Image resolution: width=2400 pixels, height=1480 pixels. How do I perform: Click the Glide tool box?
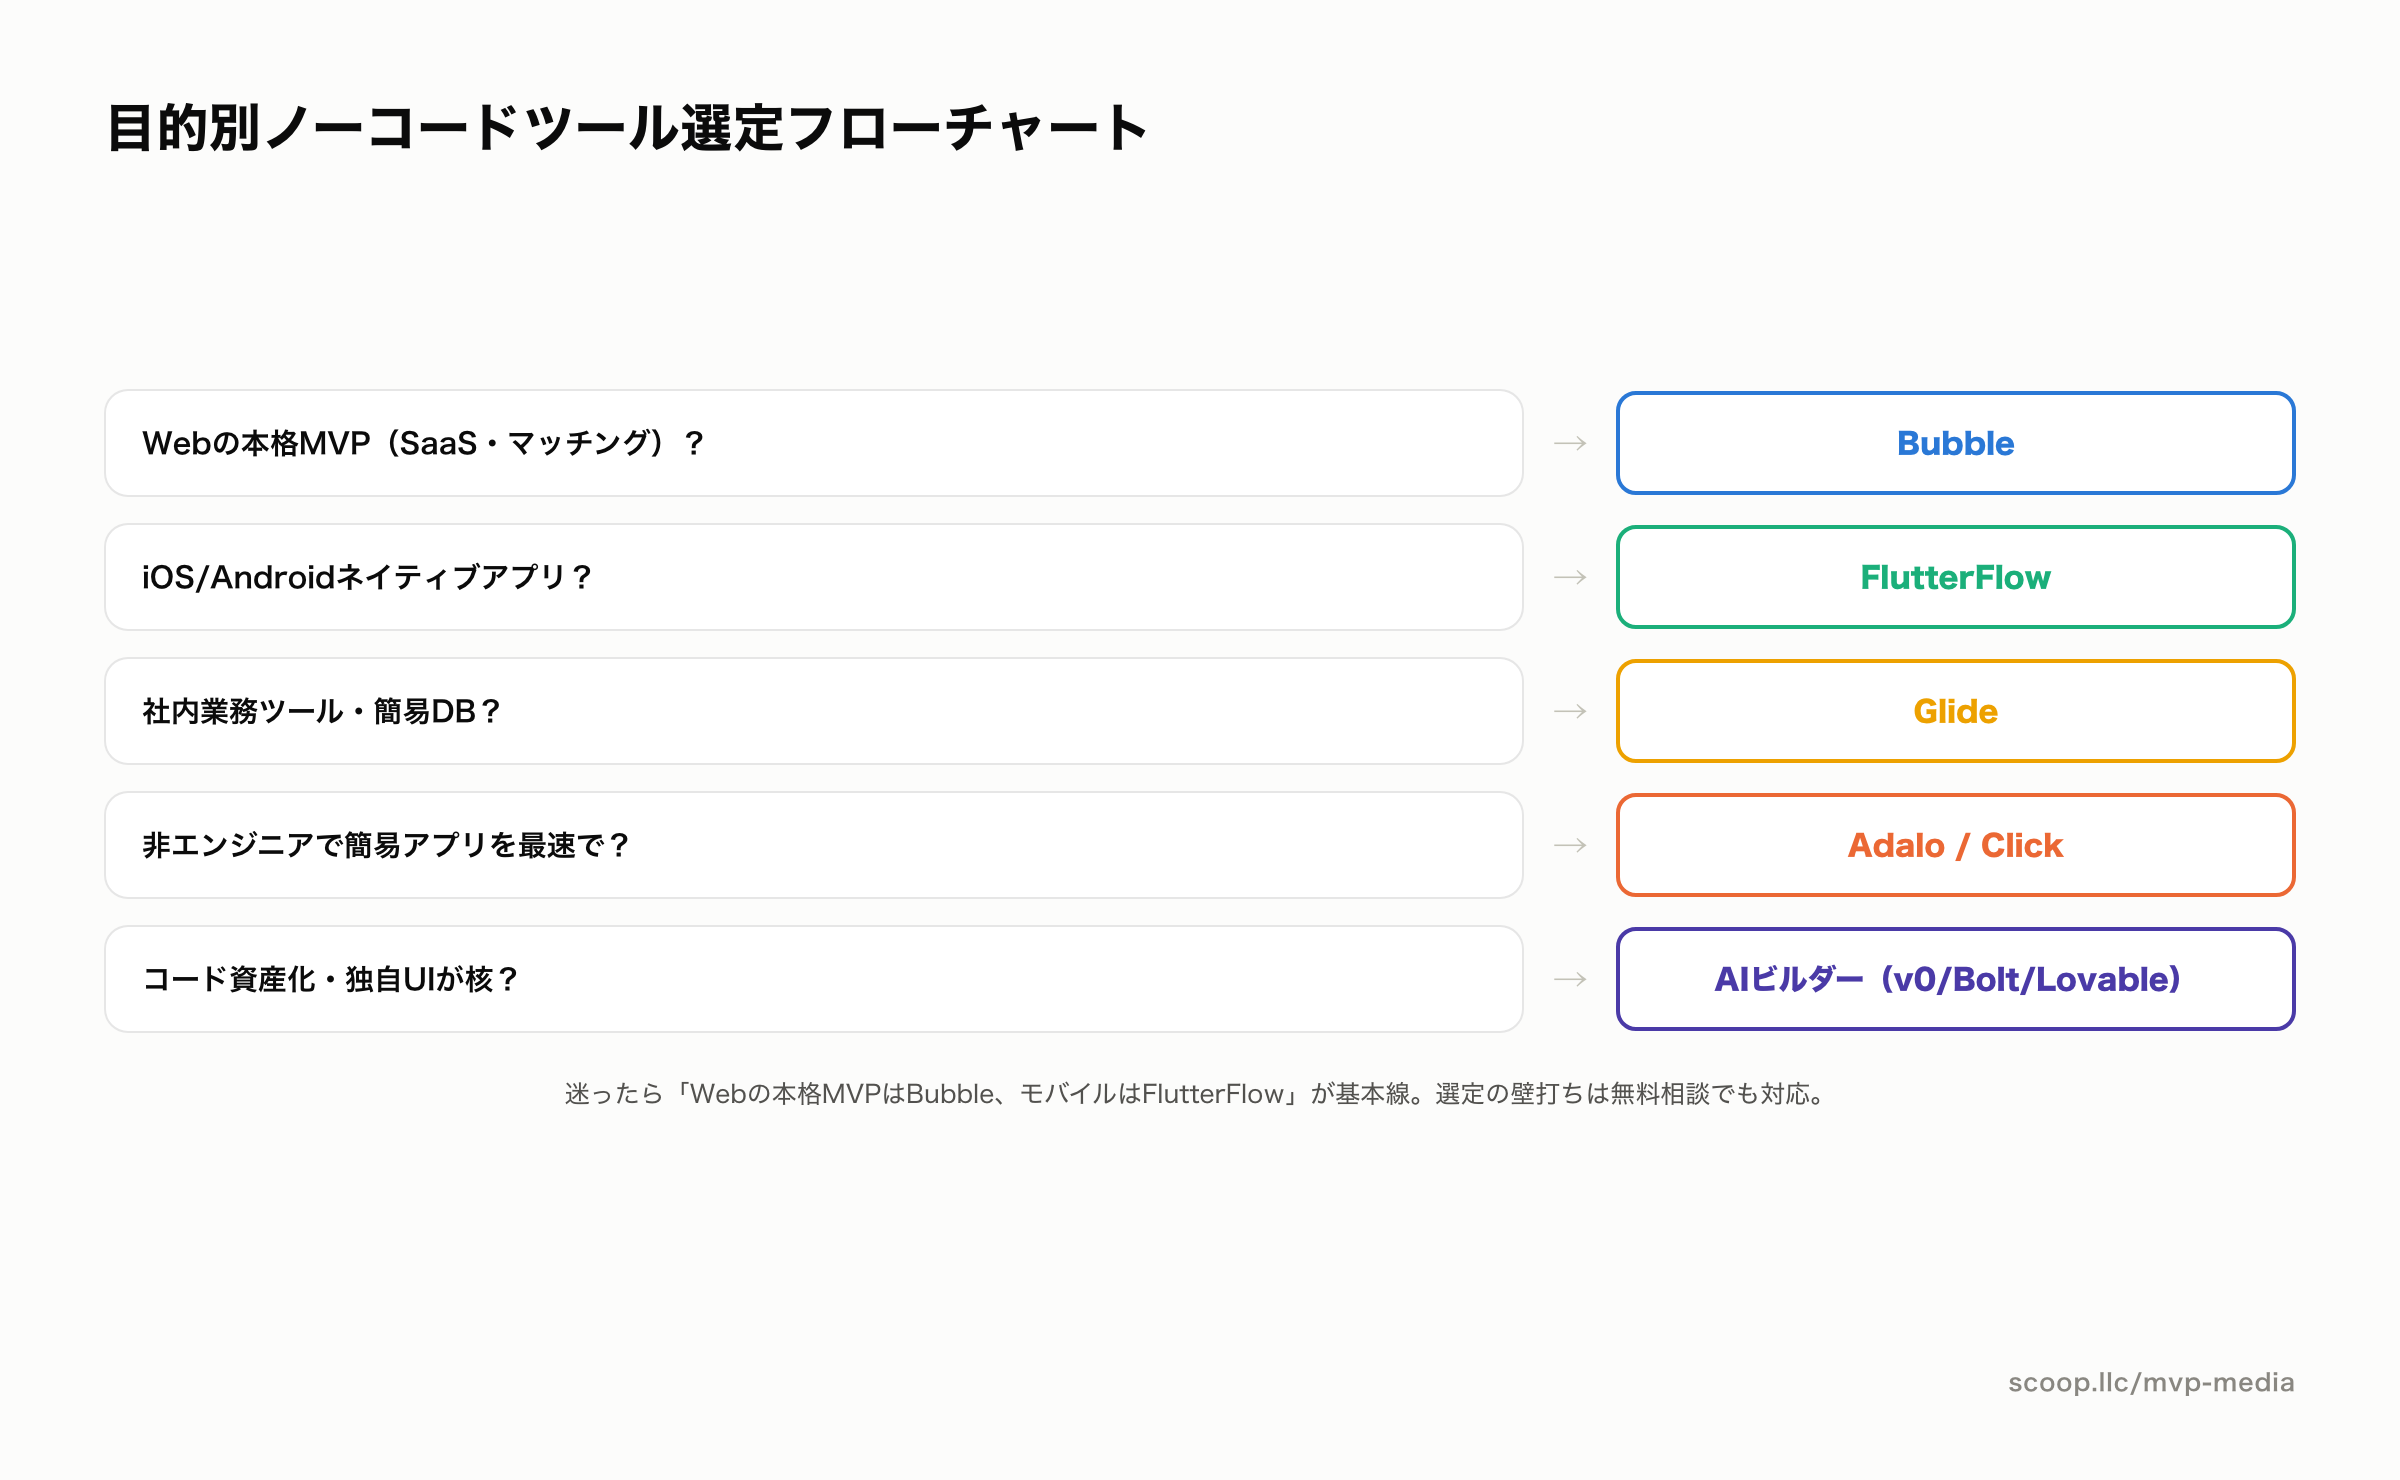click(x=1955, y=711)
